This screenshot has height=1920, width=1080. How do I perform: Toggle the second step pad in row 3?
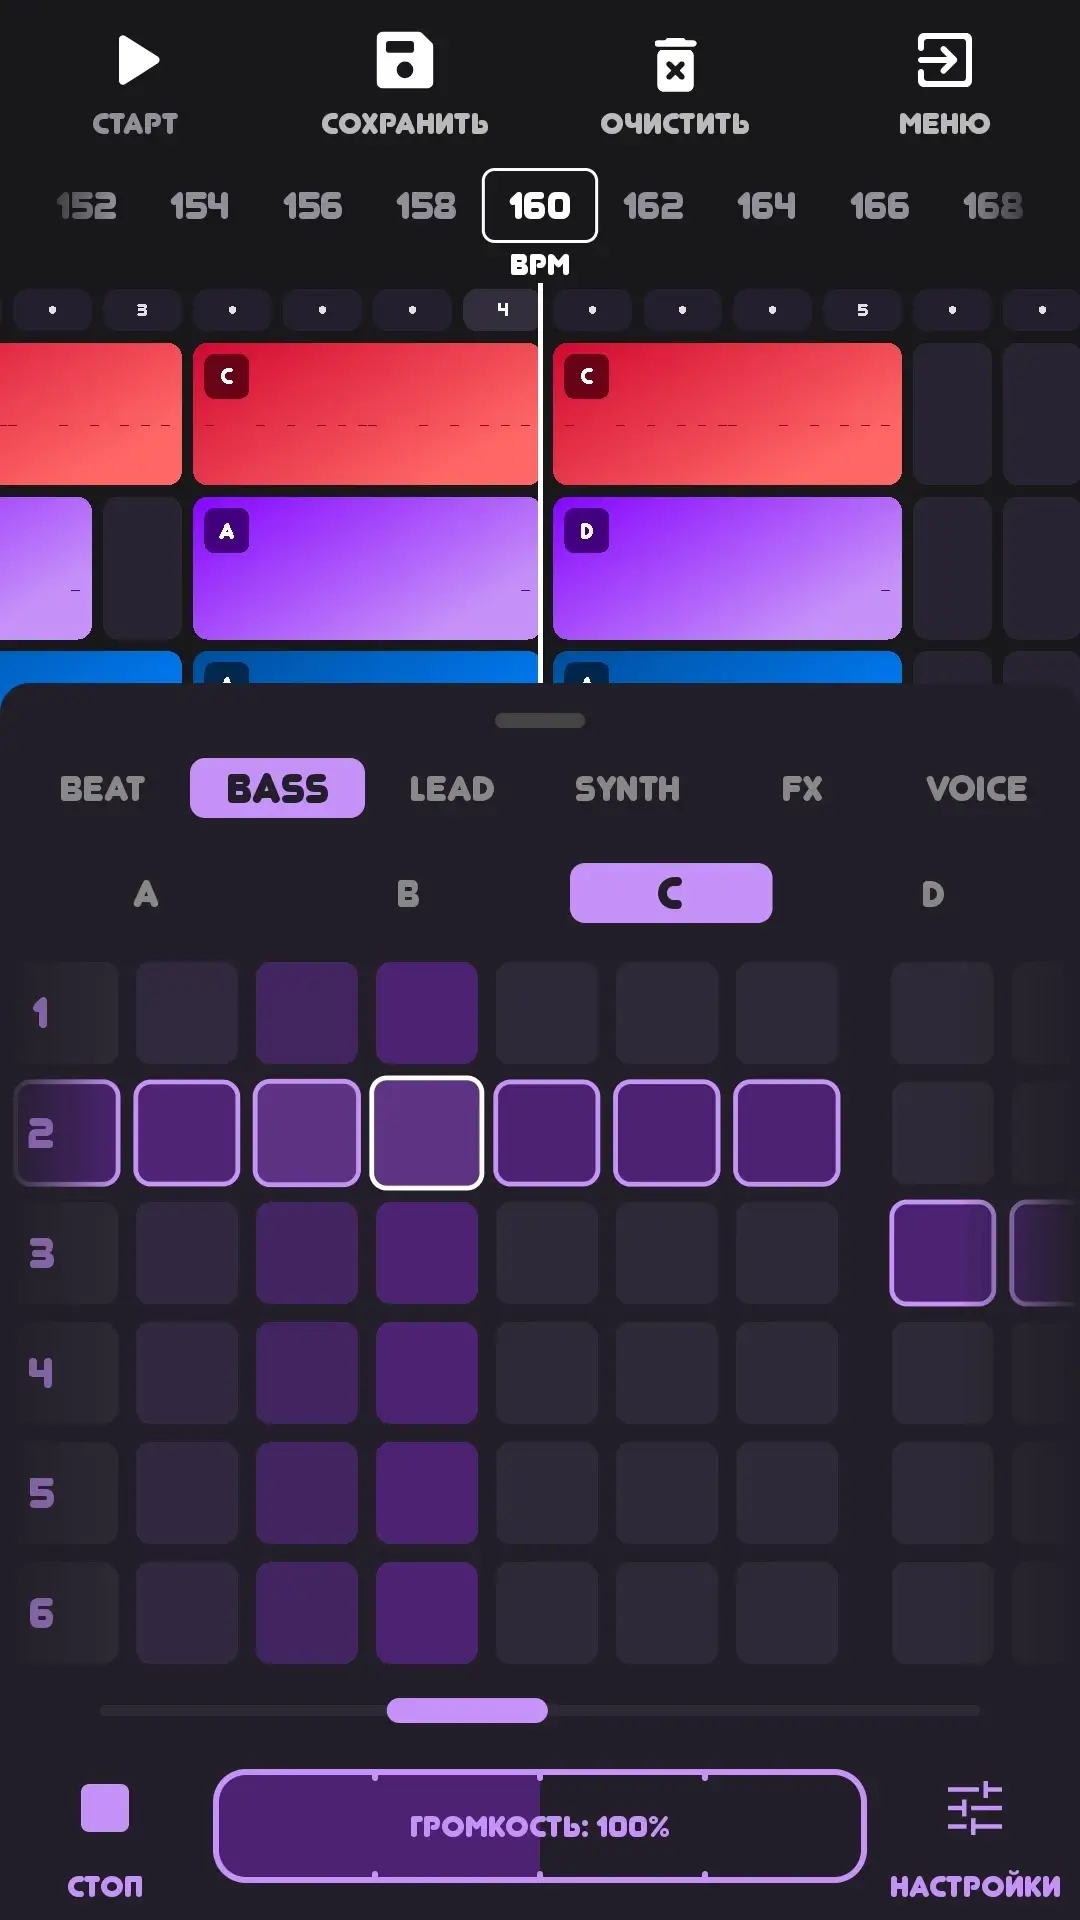tap(307, 1253)
